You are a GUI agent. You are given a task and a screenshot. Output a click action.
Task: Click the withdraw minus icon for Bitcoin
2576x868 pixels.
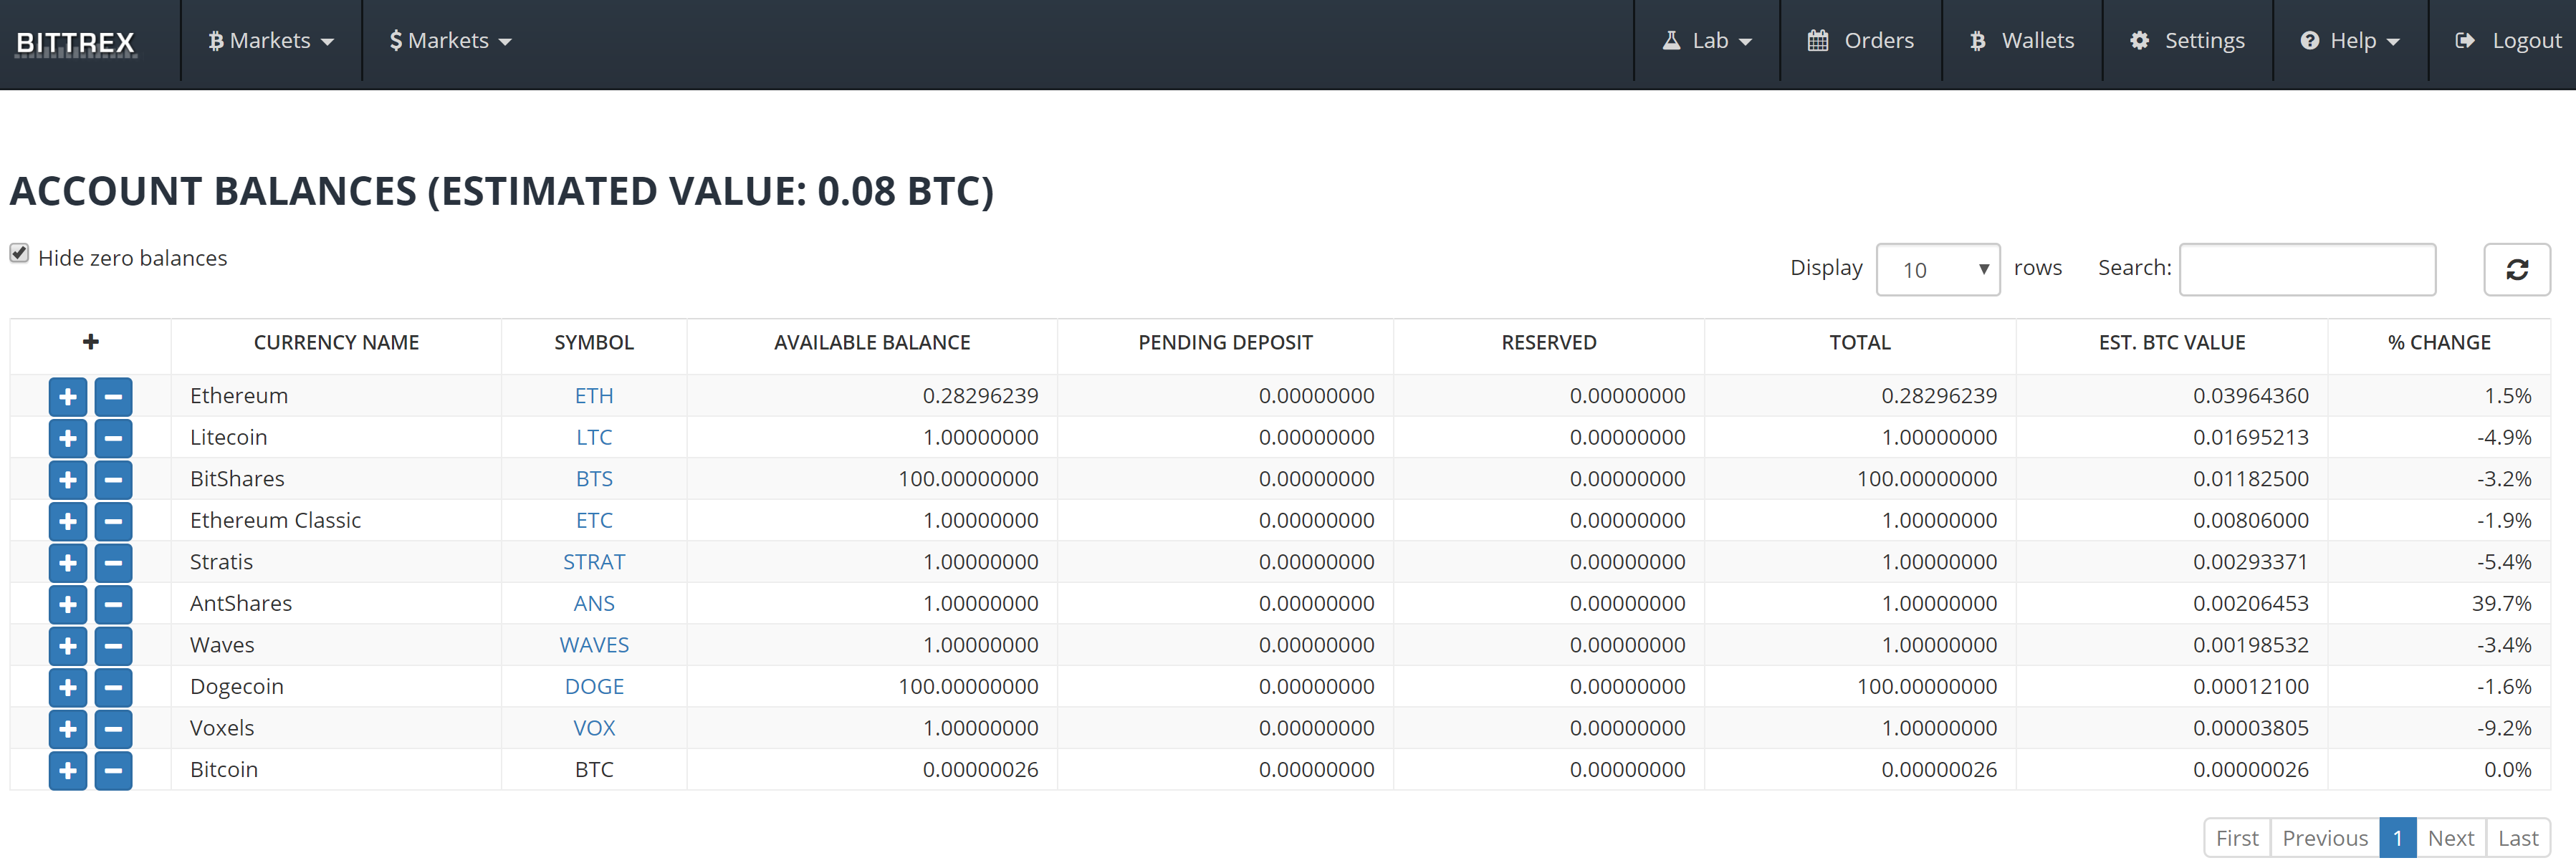pos(113,770)
